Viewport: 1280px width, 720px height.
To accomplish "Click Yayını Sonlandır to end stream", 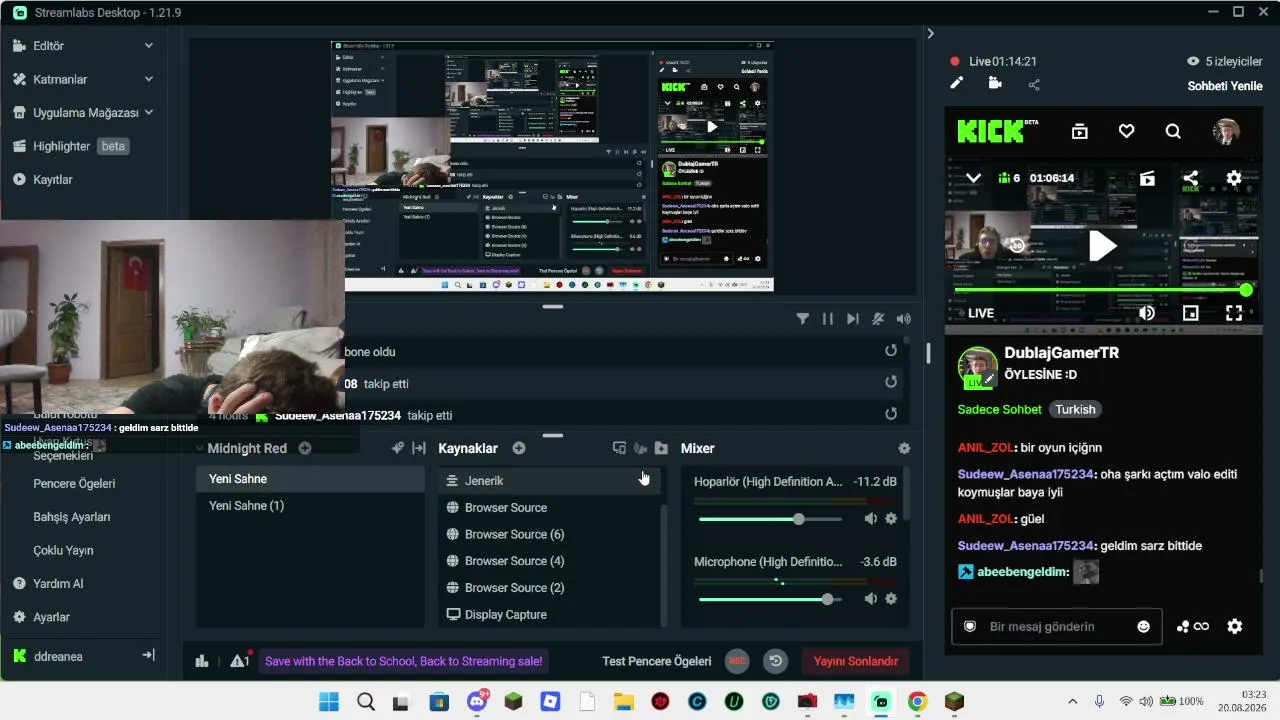I will click(x=855, y=661).
